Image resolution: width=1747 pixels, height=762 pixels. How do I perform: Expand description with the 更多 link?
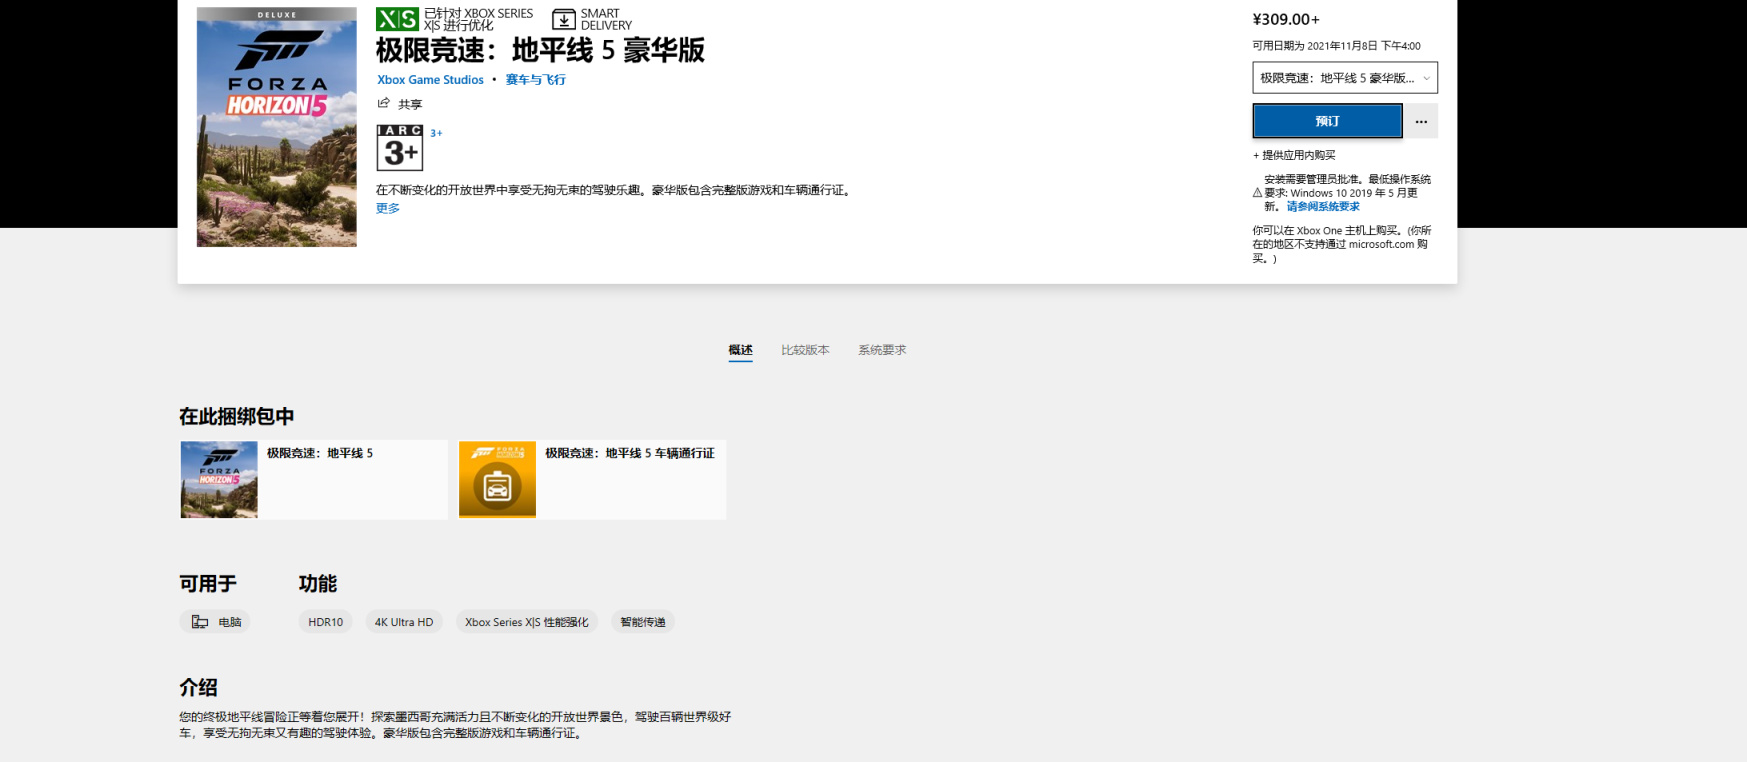click(388, 208)
